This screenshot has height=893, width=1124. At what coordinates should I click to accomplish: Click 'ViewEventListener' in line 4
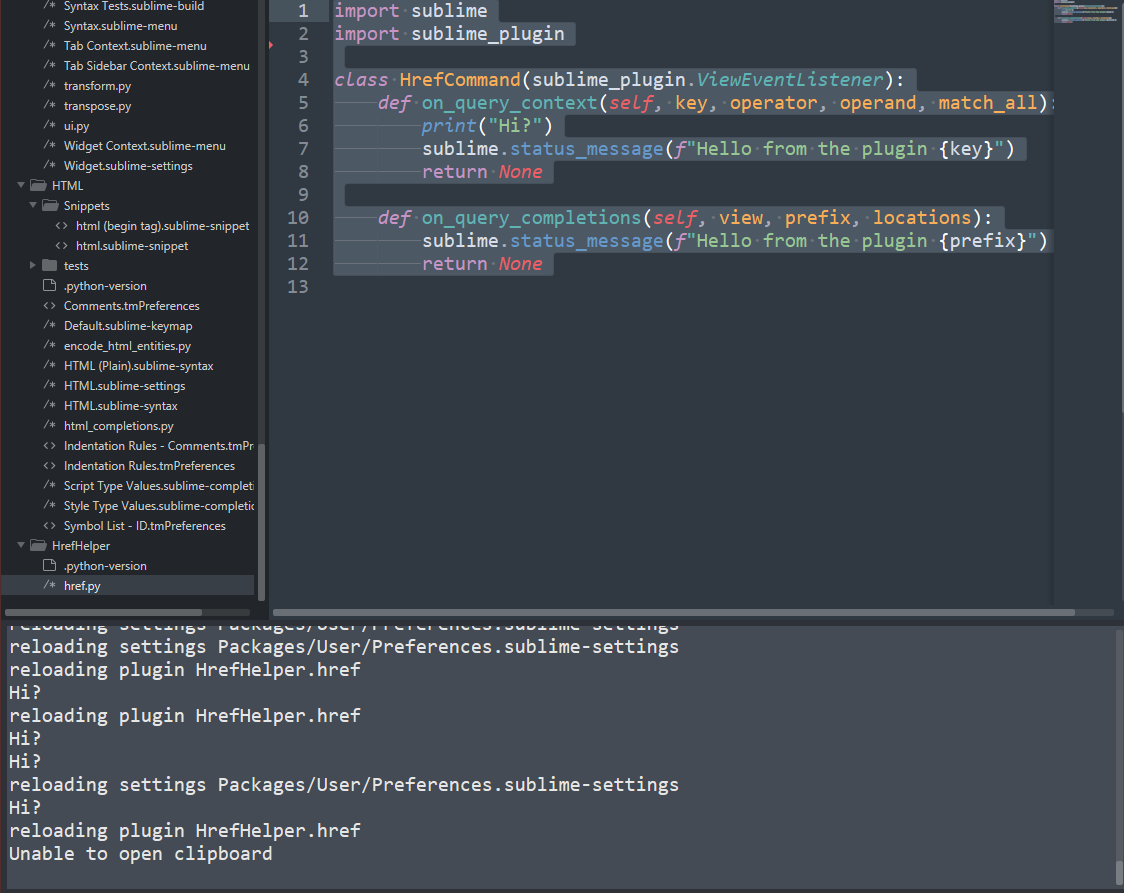tap(790, 80)
